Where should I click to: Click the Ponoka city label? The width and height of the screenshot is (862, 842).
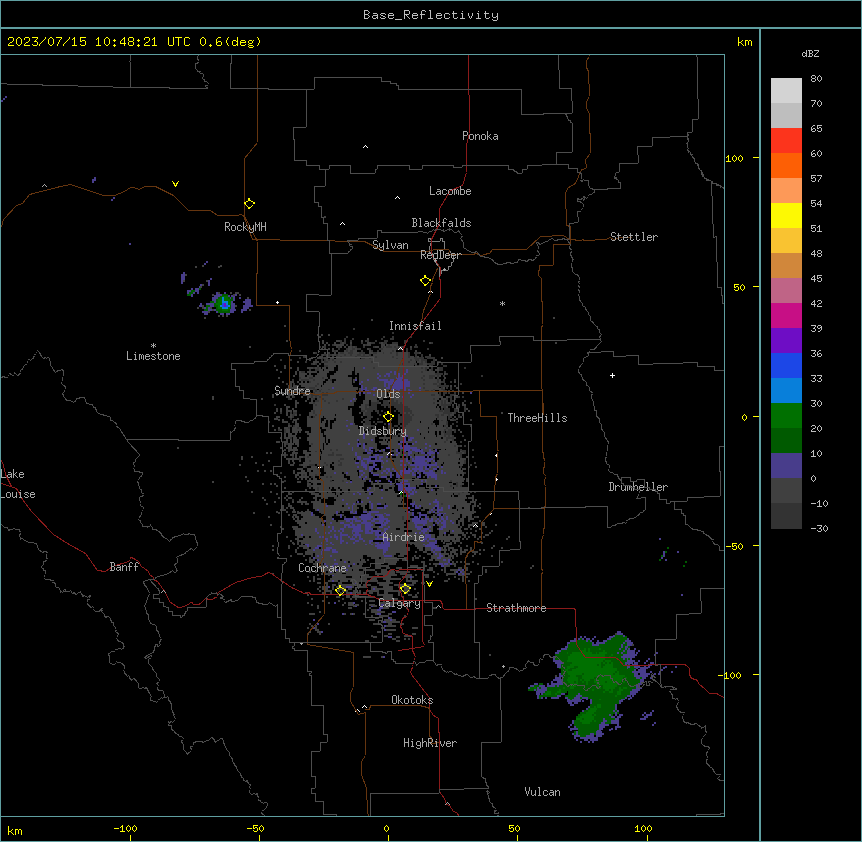tap(480, 136)
